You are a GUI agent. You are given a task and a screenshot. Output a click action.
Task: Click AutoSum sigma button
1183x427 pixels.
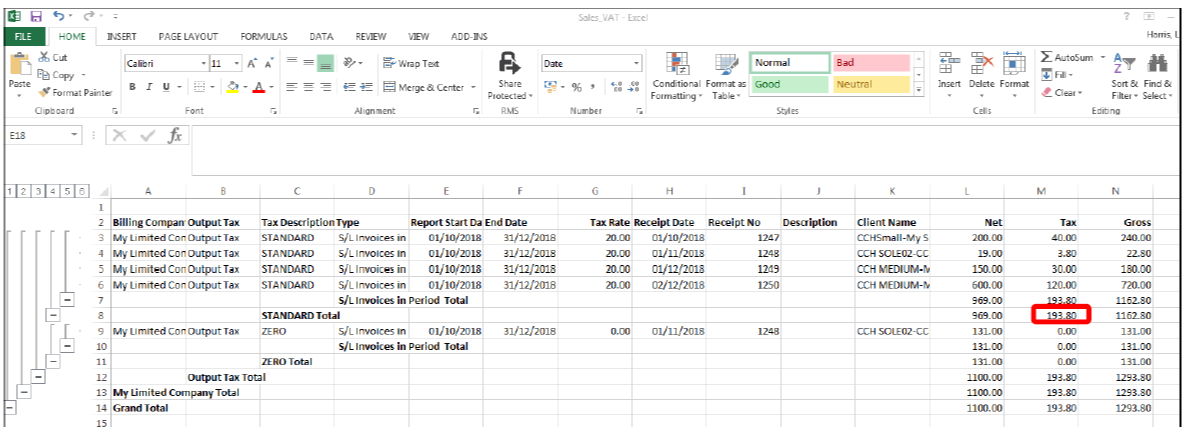[1068, 57]
